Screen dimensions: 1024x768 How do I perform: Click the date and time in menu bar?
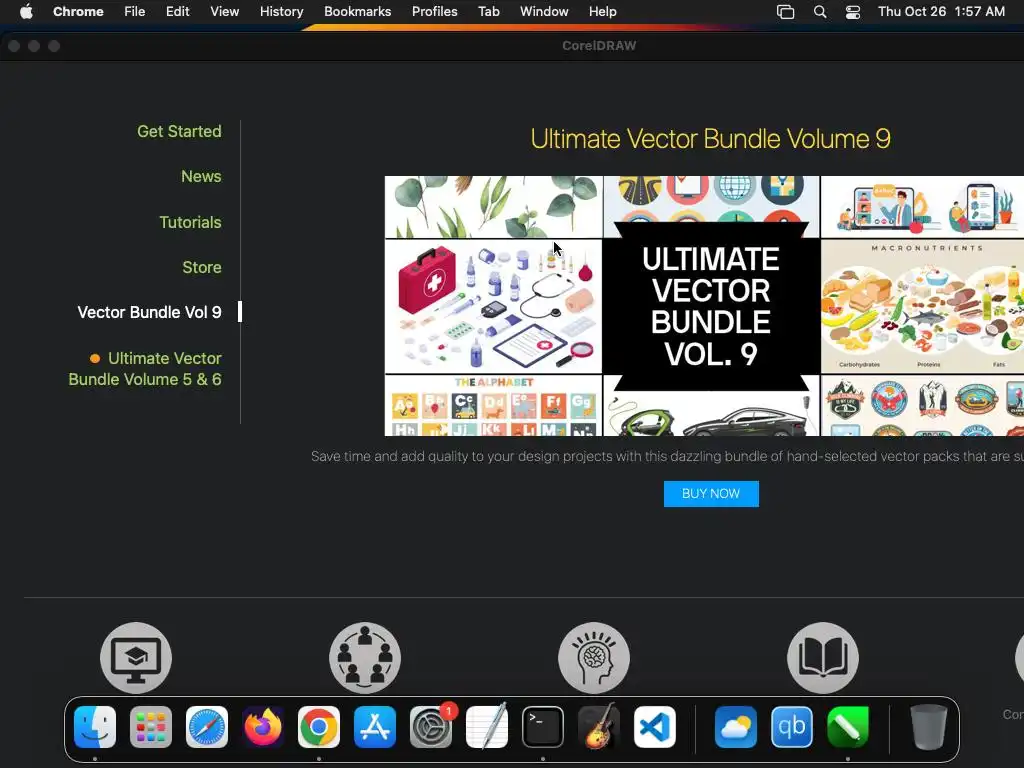pos(941,12)
